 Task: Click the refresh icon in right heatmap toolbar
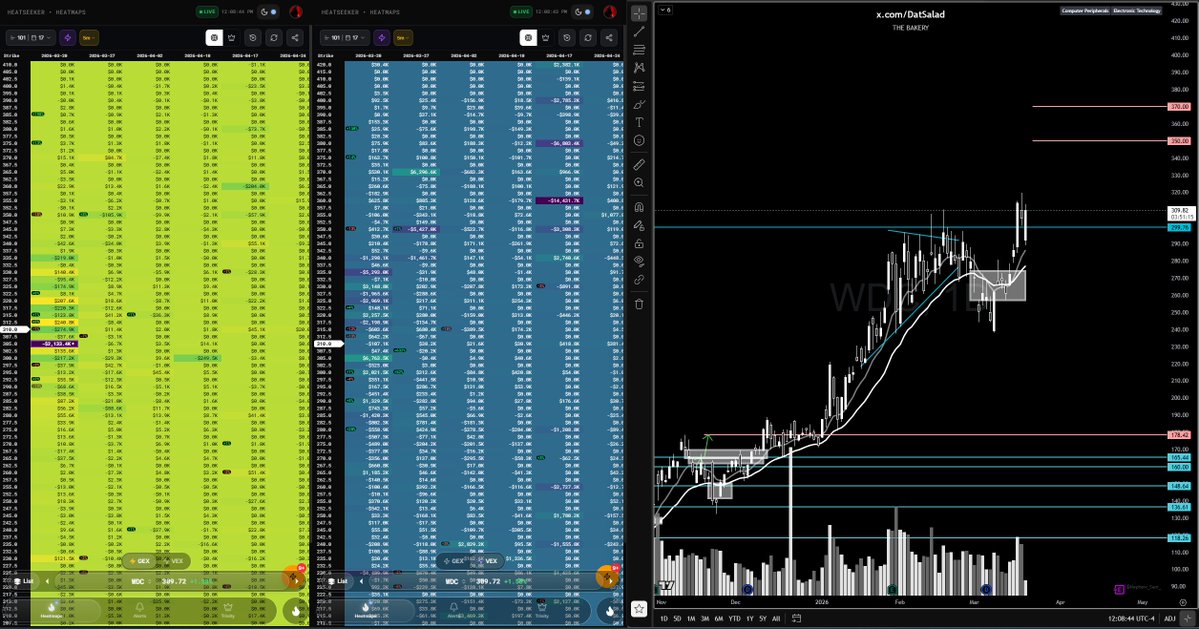tap(587, 37)
